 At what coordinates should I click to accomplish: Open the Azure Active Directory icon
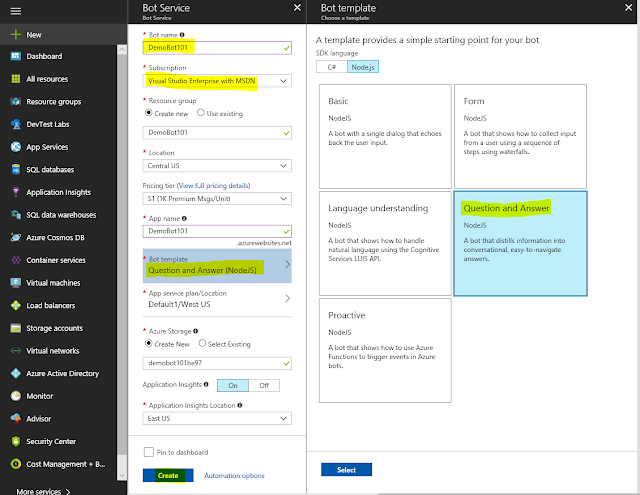coord(16,373)
